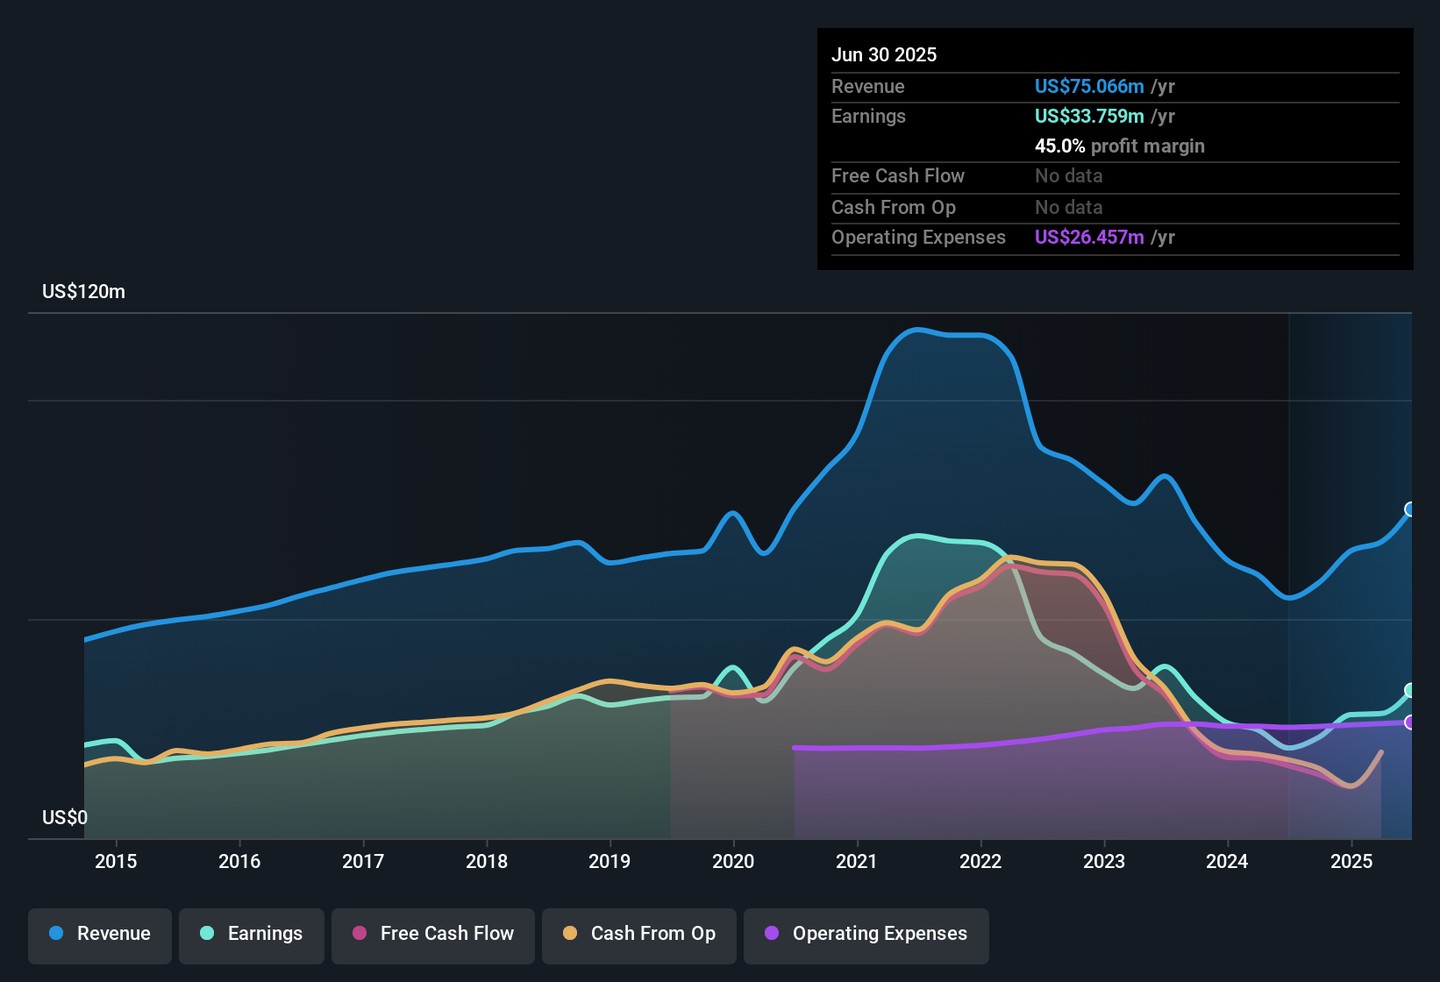The height and width of the screenshot is (982, 1440).
Task: Click the 2020 x-axis year label
Action: 733,861
